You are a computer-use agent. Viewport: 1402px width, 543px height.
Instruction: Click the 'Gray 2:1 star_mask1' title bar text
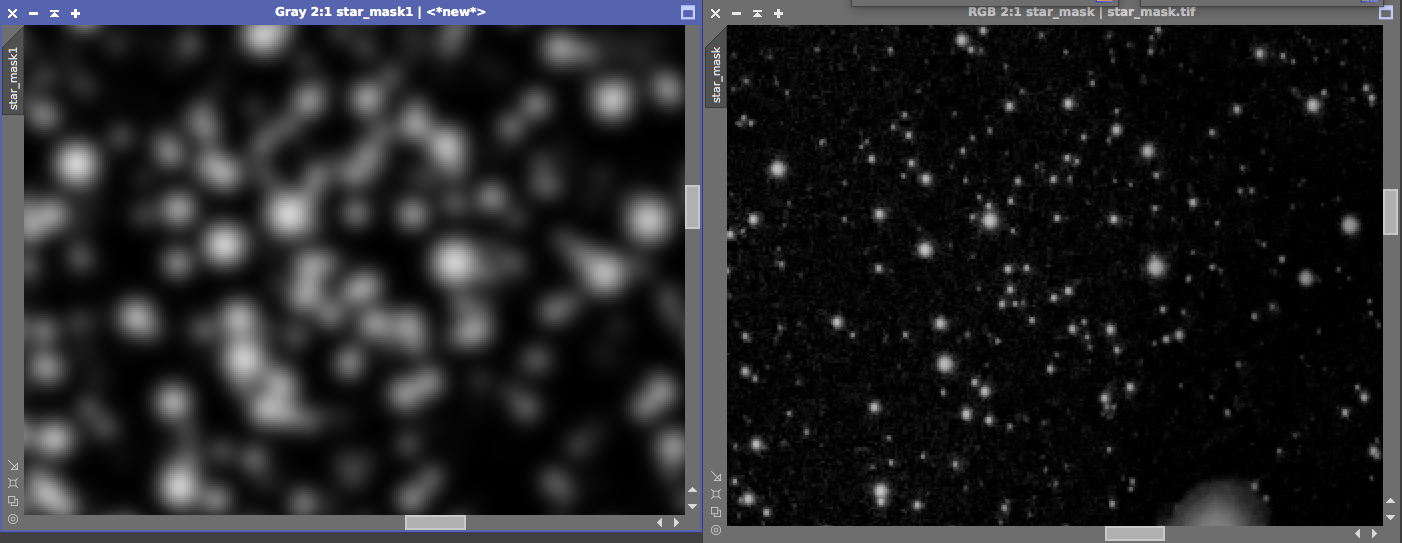coord(343,13)
